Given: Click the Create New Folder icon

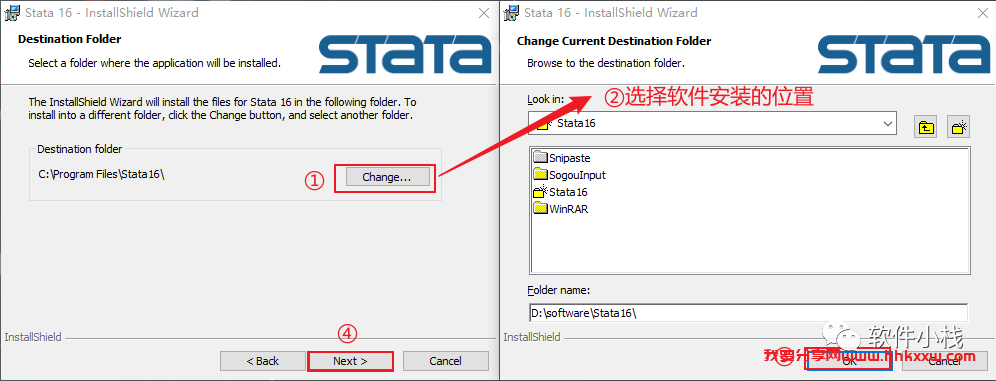Looking at the screenshot, I should coord(958,126).
